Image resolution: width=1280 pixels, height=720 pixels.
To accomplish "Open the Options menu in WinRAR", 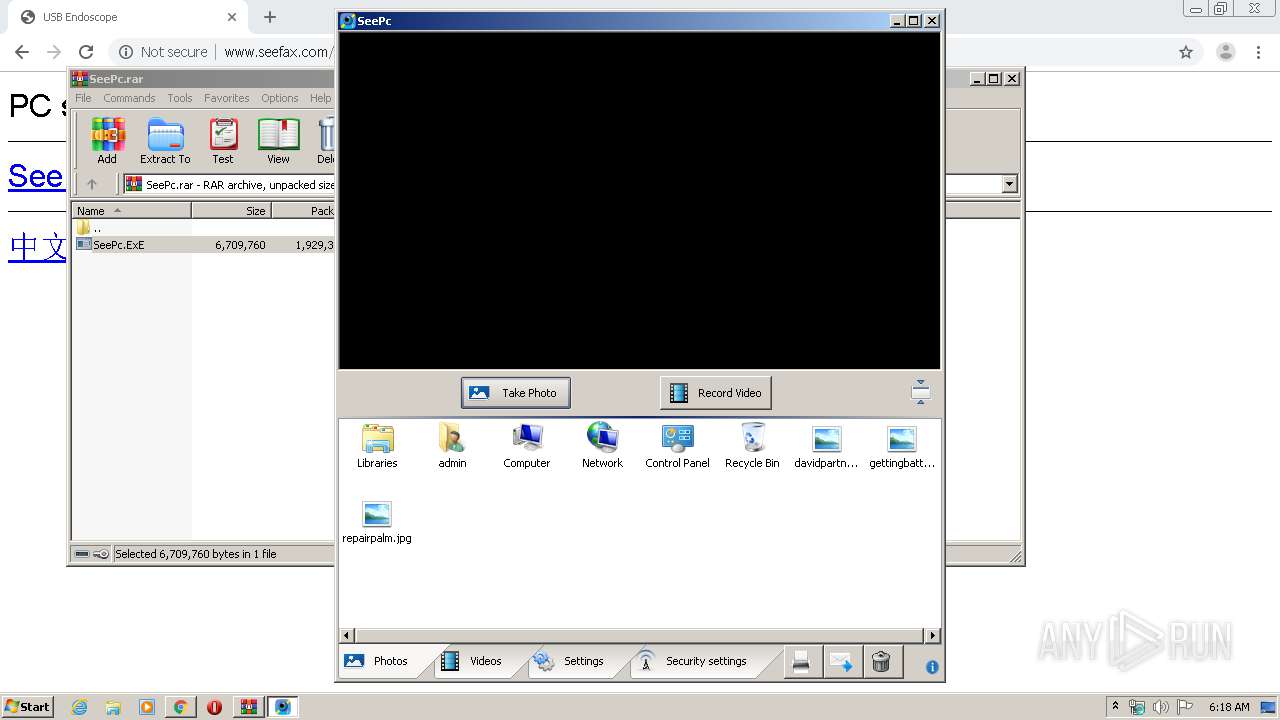I will 280,98.
